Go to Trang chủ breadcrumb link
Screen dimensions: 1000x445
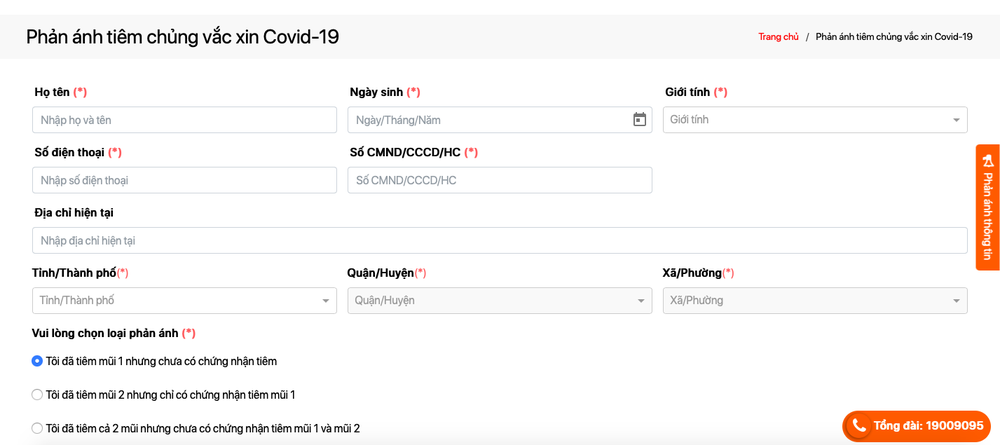pyautogui.click(x=778, y=37)
